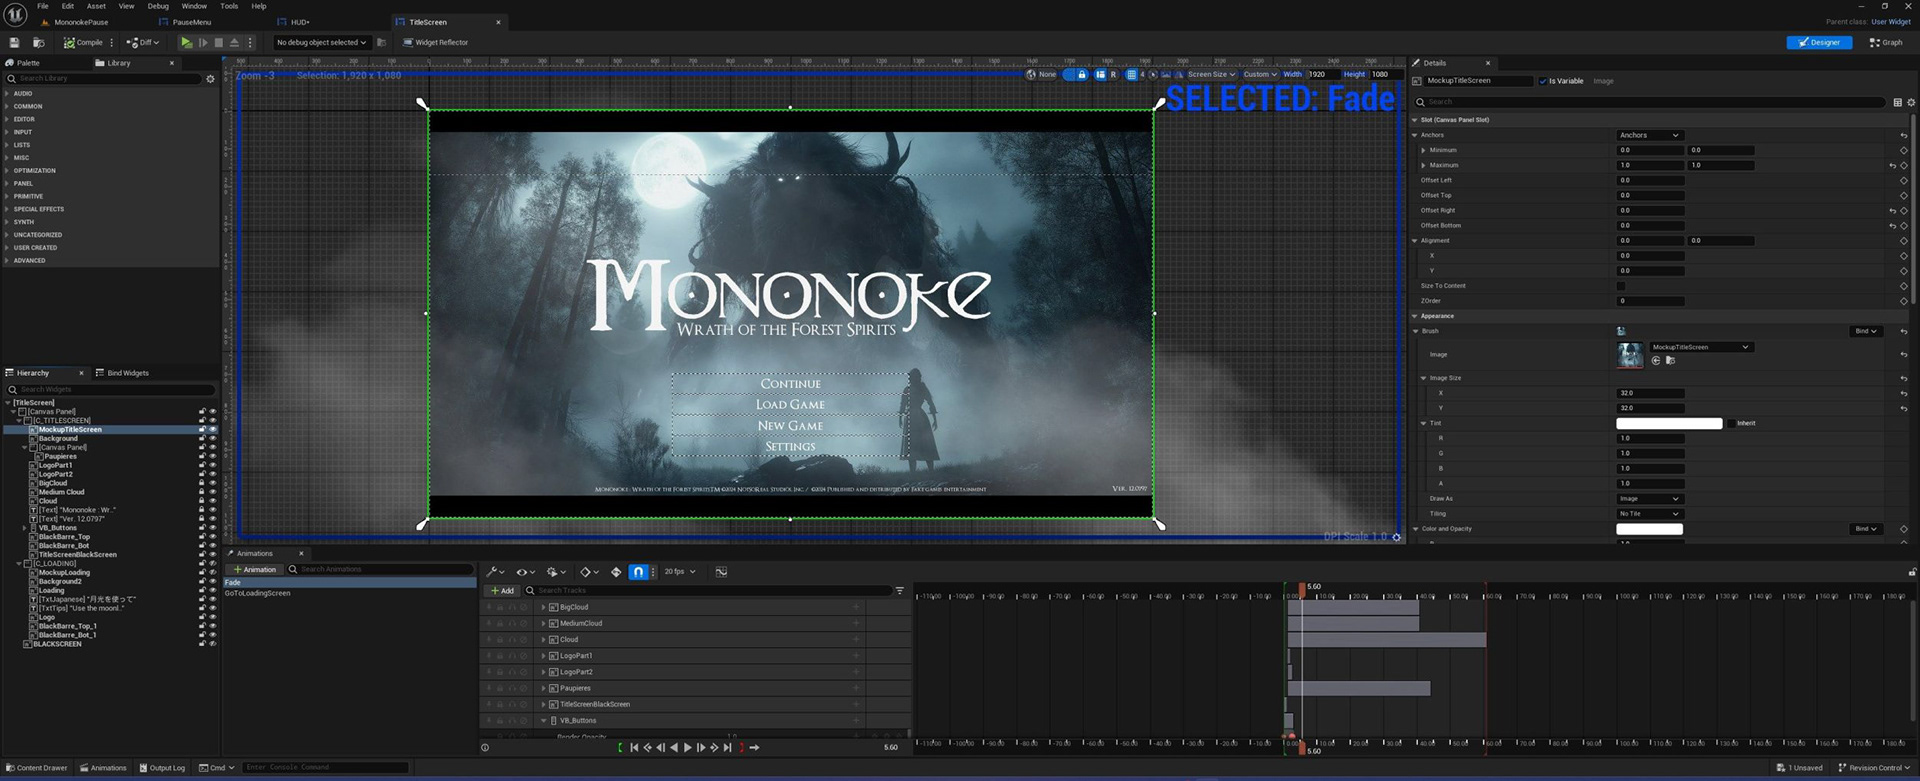Open the Details panel settings gear

1911,102
